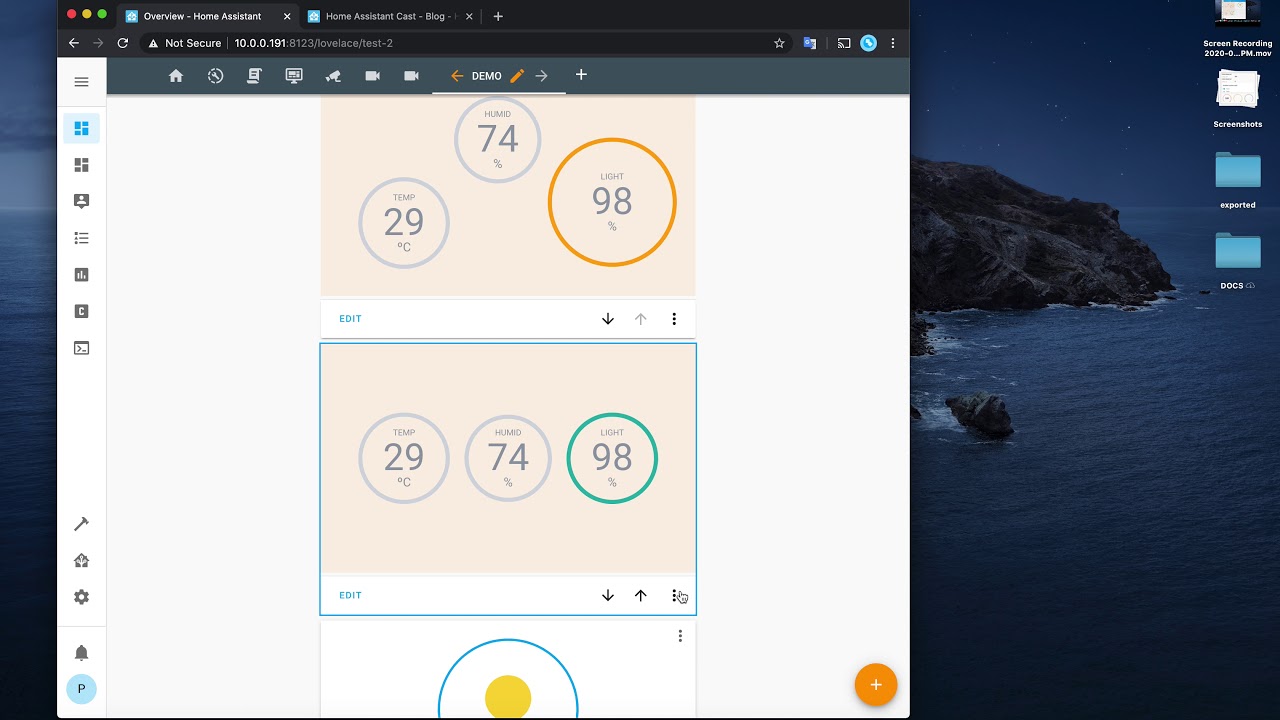Screen dimensions: 1280x720
Task: Move the DEMO view right with the arrow
Action: [541, 76]
